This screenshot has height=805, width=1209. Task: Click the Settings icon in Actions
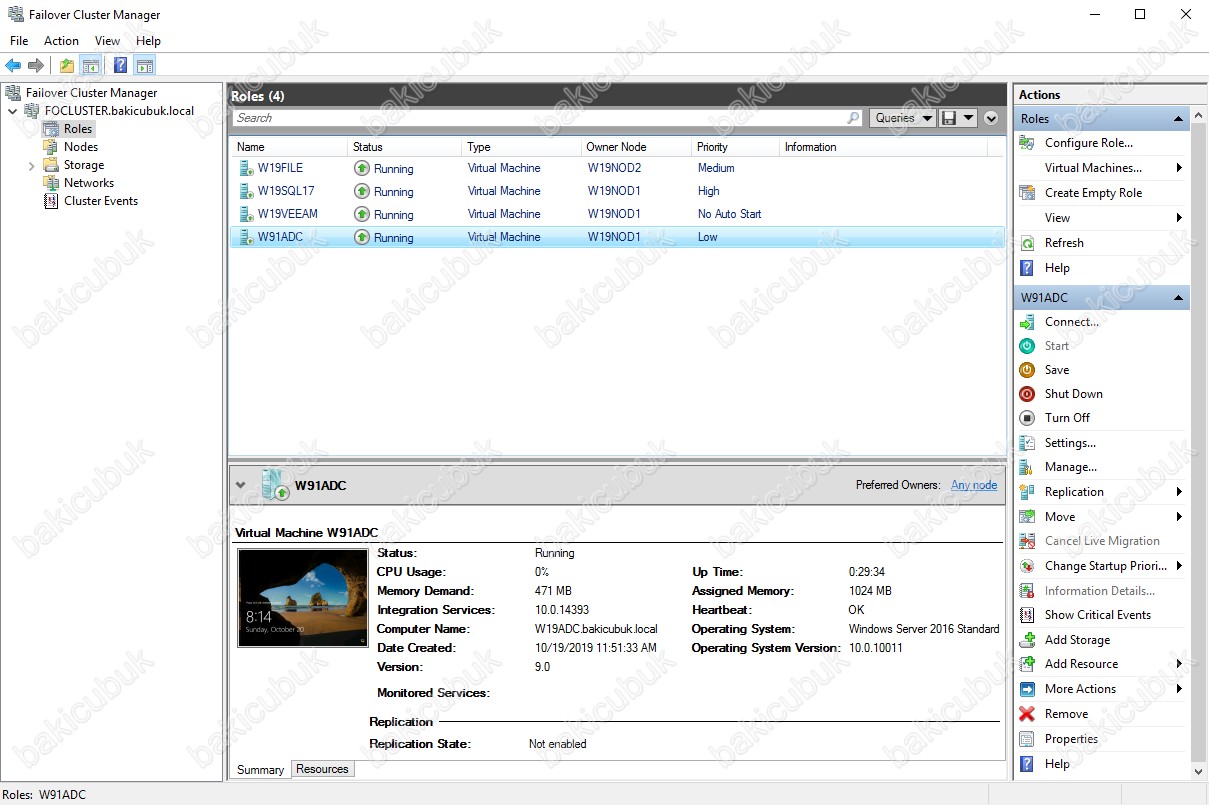[1027, 443]
